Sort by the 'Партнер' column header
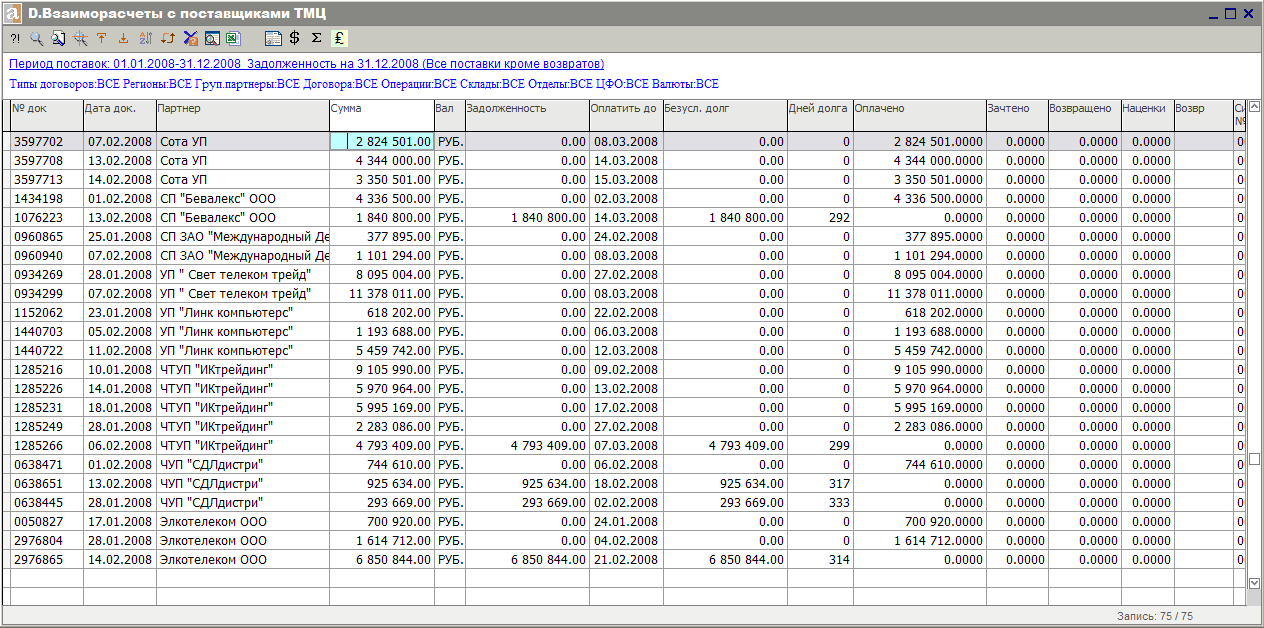Viewport: 1264px width, 628px height. (x=242, y=115)
